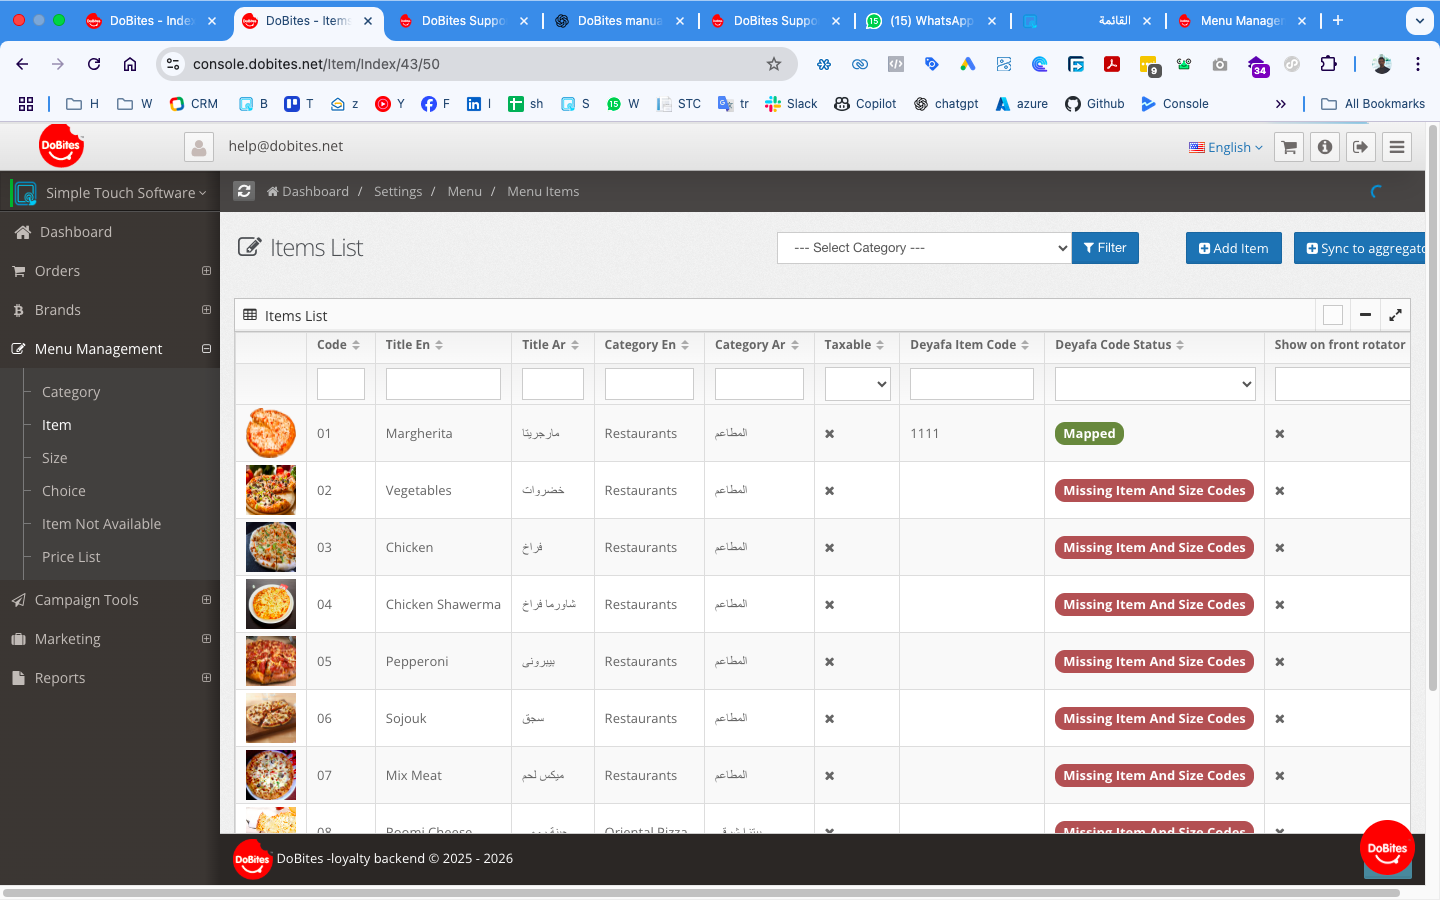Click the Add Item button
This screenshot has height=900, width=1440.
(1233, 248)
